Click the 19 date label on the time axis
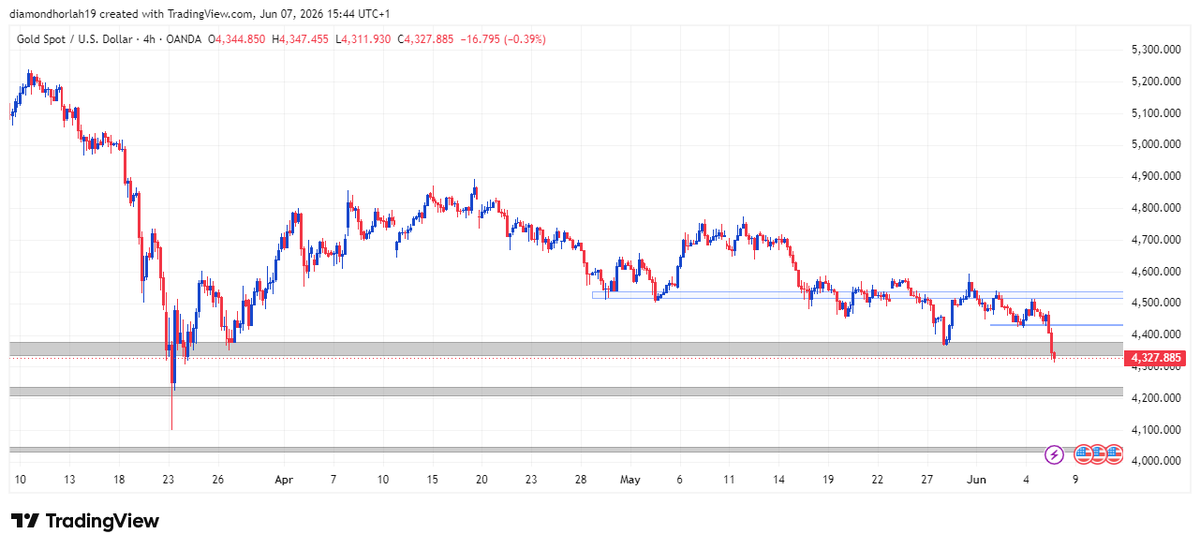 828,480
